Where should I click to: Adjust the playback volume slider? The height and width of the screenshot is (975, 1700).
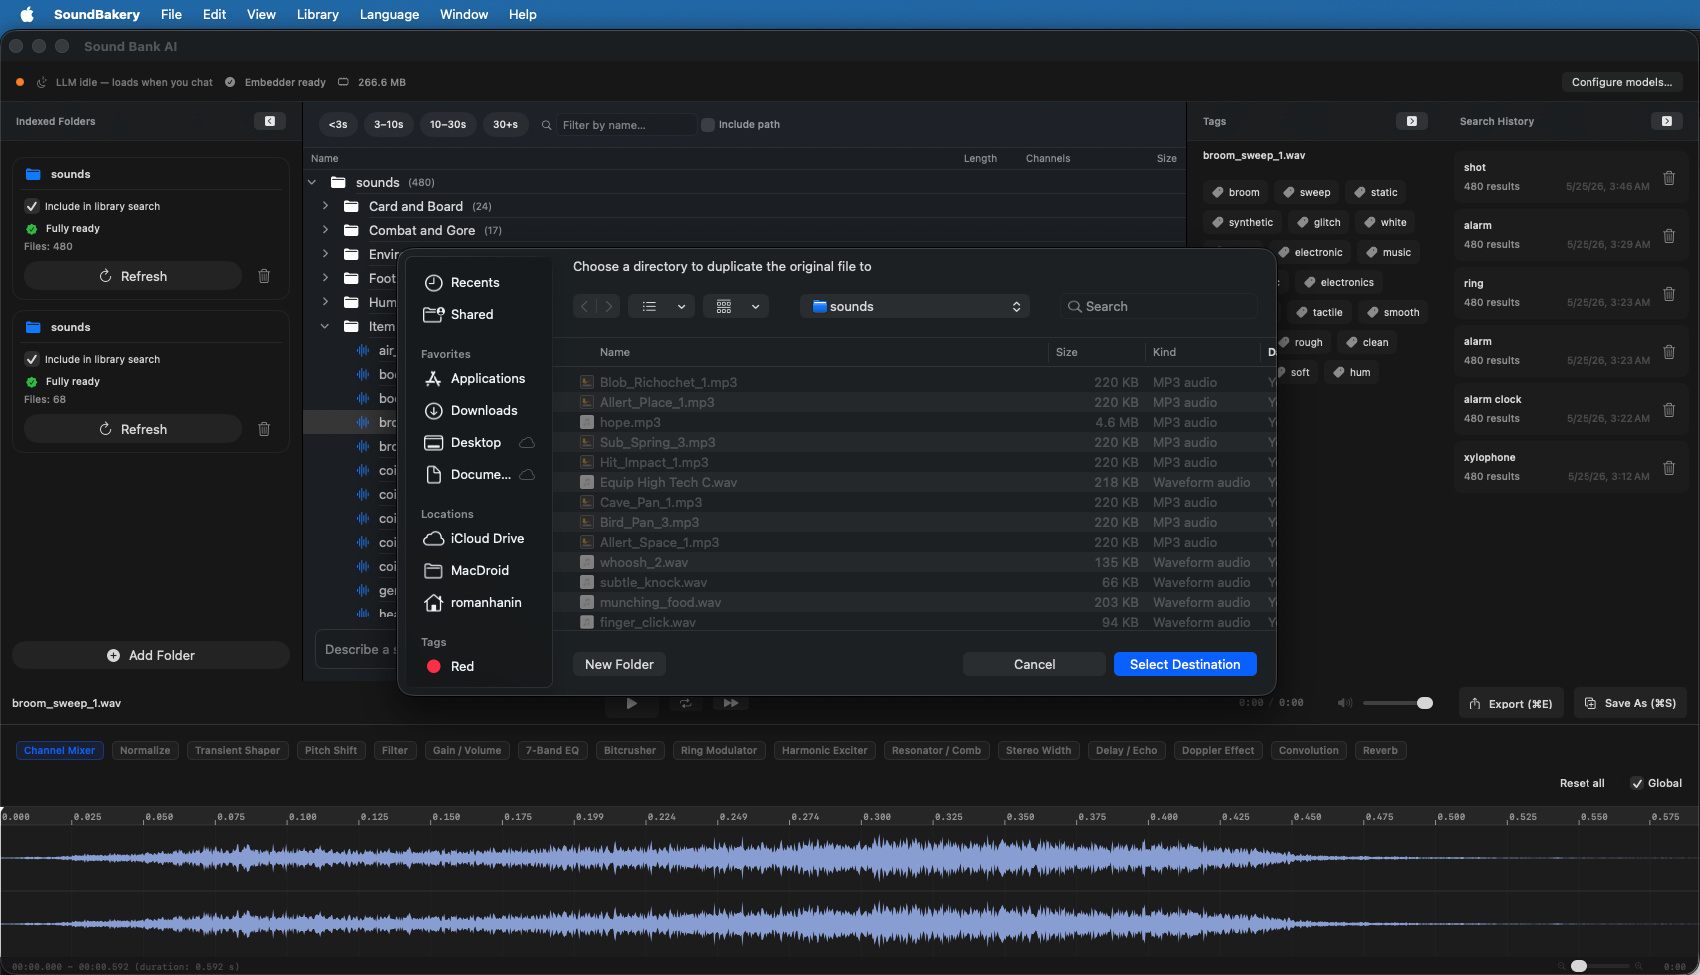click(1398, 703)
